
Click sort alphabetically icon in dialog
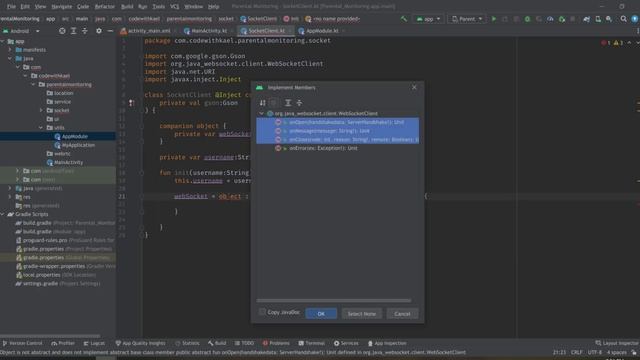pos(262,103)
